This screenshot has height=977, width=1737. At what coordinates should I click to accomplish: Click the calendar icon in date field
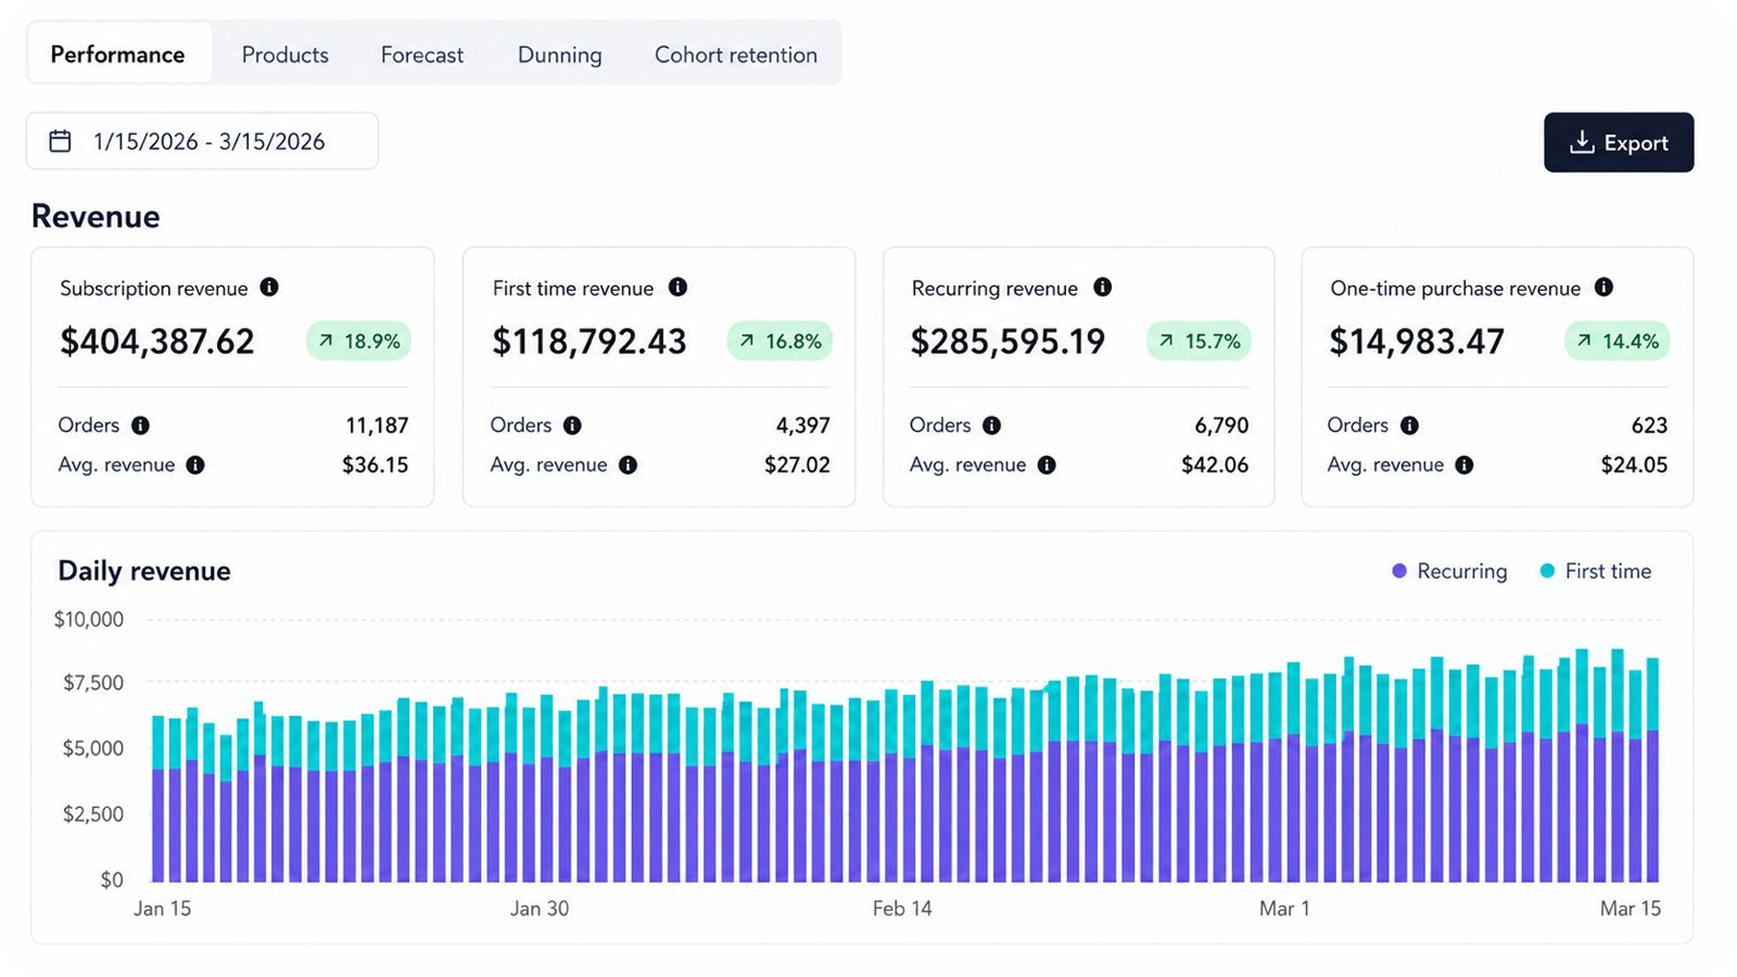60,141
